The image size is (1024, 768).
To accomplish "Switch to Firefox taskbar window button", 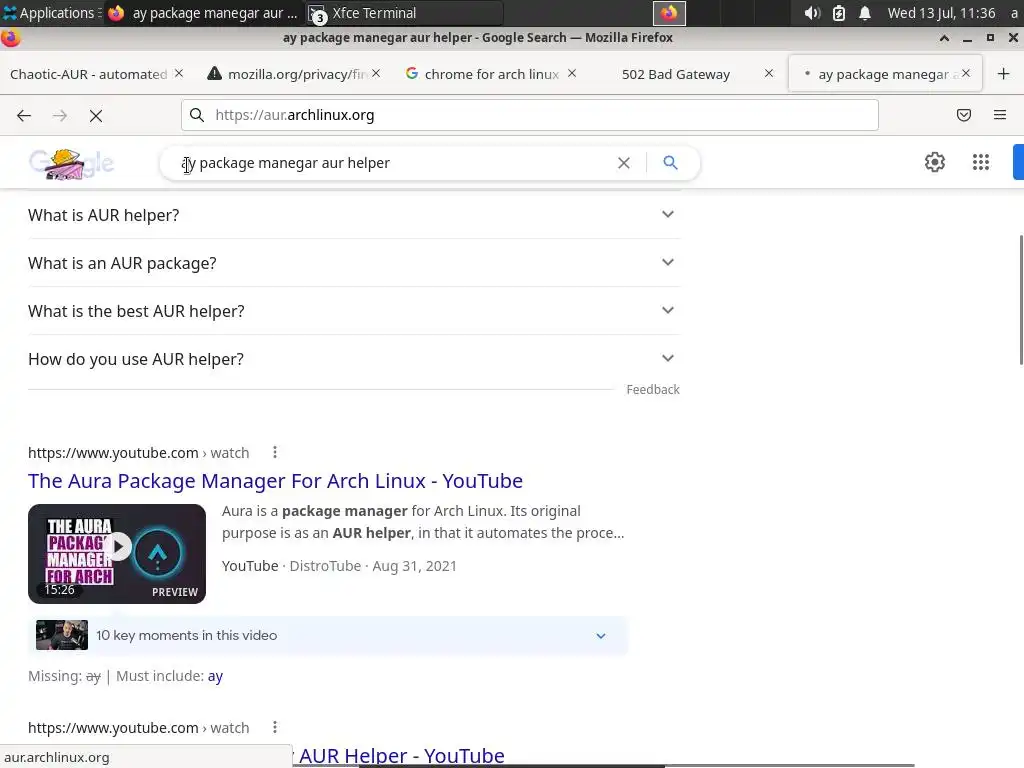I will (204, 13).
